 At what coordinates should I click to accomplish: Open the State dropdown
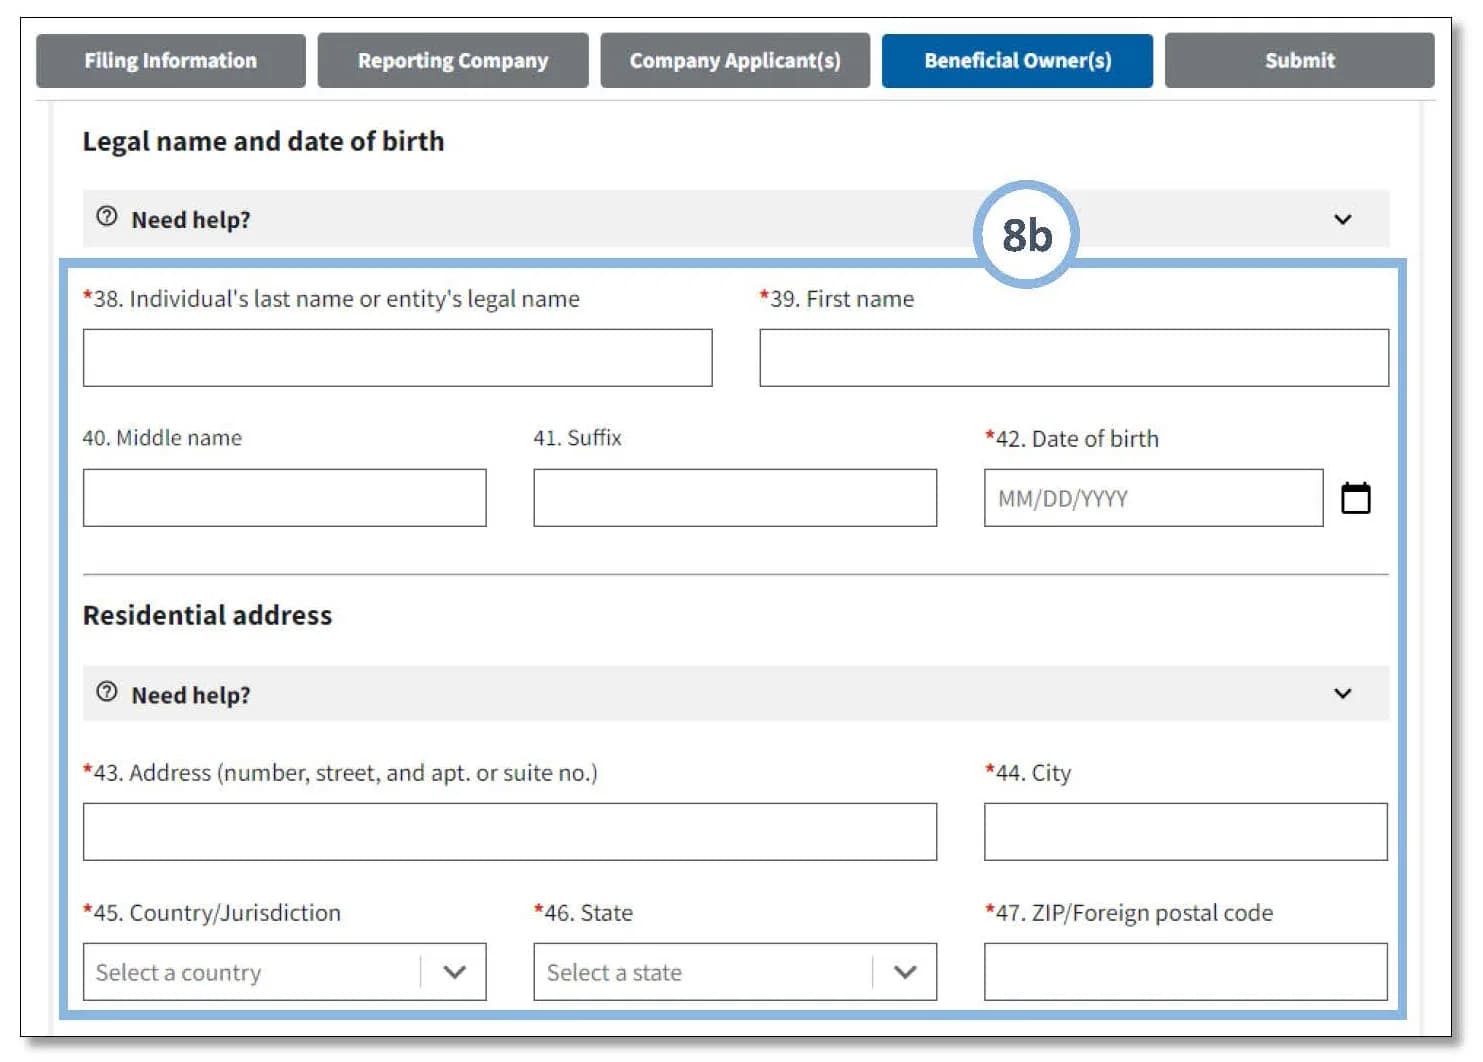click(x=735, y=972)
